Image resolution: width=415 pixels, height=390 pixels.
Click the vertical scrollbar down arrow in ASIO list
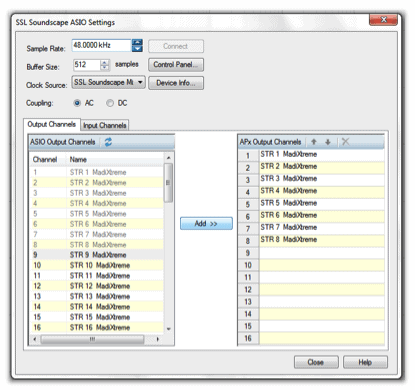coord(169,329)
